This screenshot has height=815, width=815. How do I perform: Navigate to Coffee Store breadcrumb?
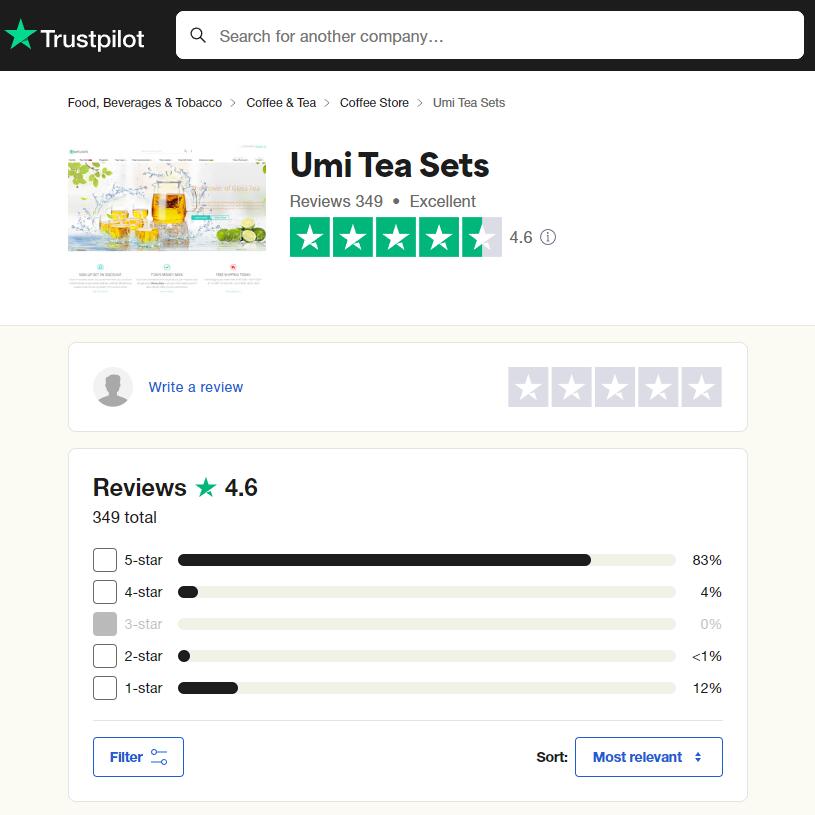[374, 103]
